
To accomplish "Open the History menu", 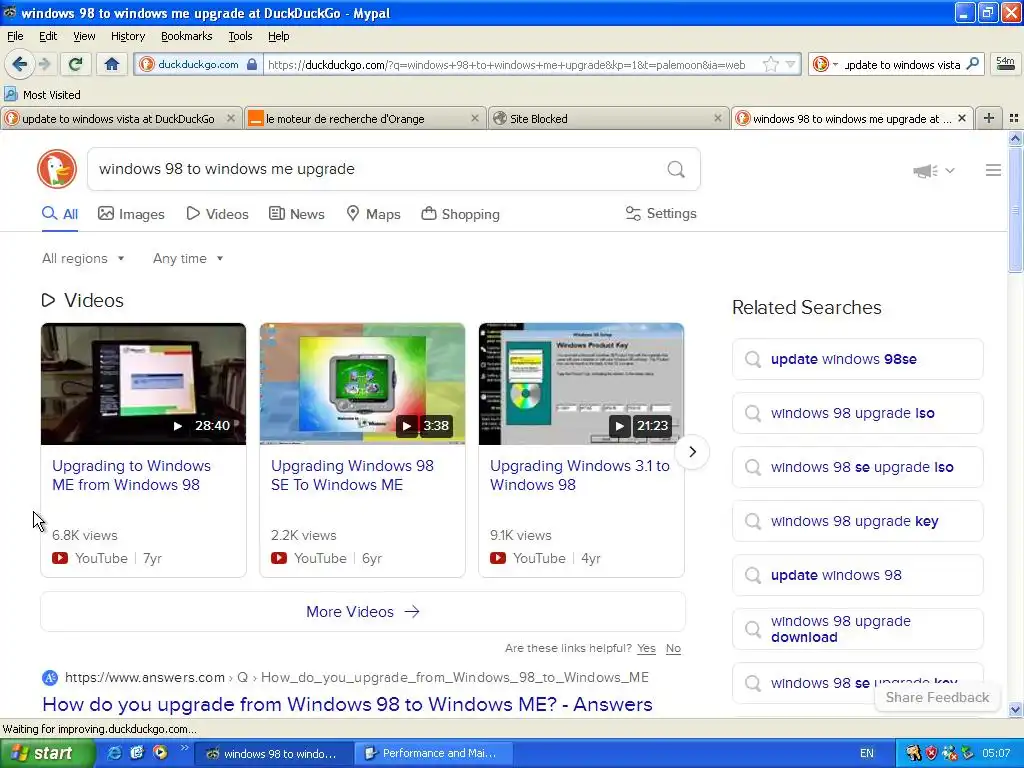I will coord(127,36).
